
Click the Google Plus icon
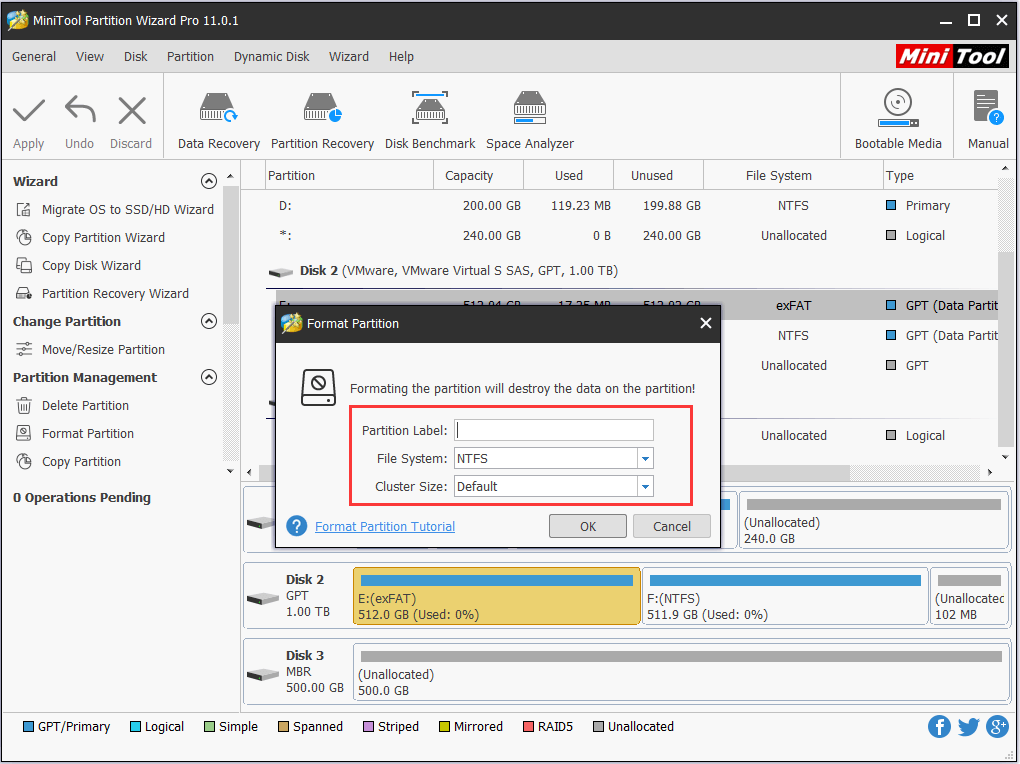coord(997,726)
